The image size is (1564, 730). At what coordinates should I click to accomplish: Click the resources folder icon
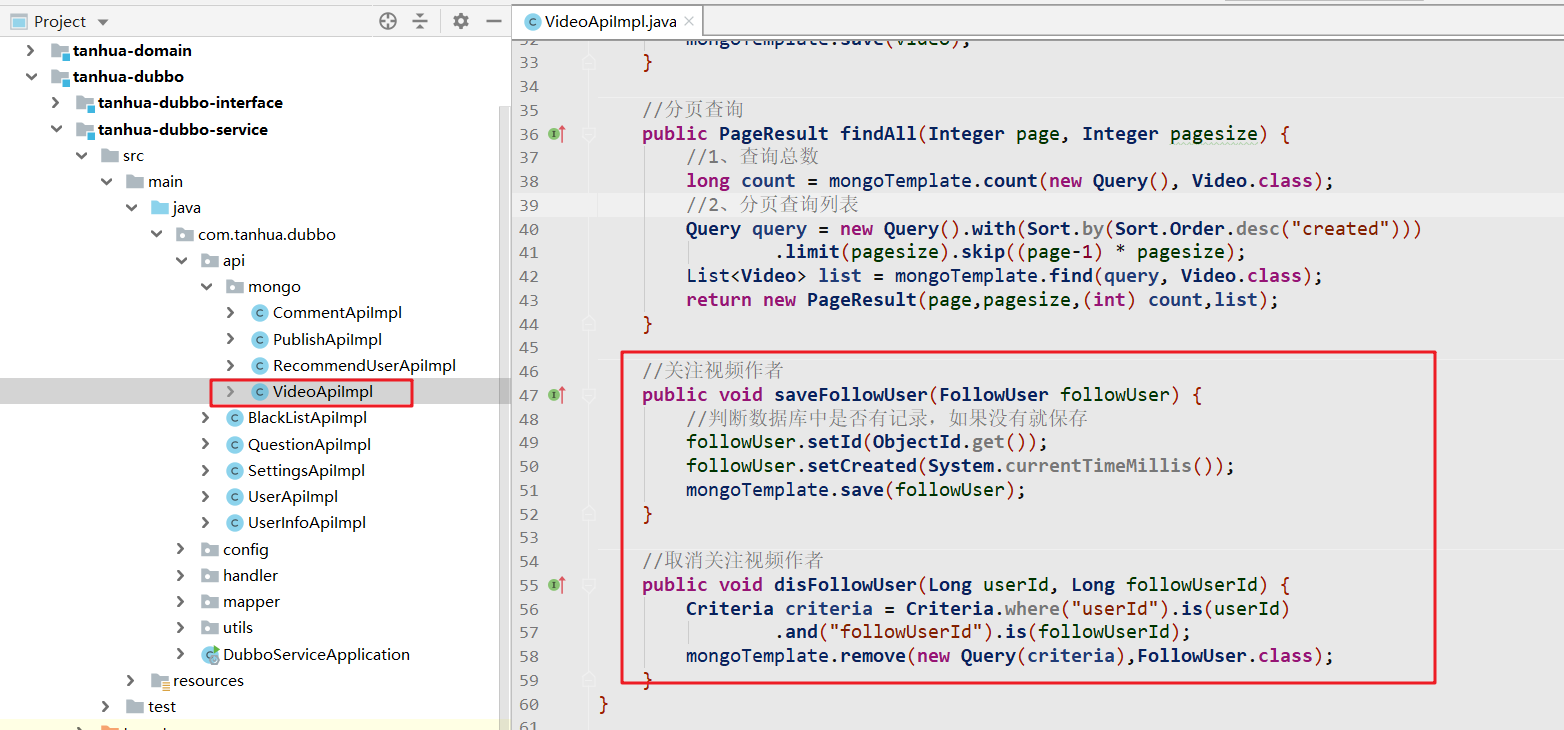point(160,680)
